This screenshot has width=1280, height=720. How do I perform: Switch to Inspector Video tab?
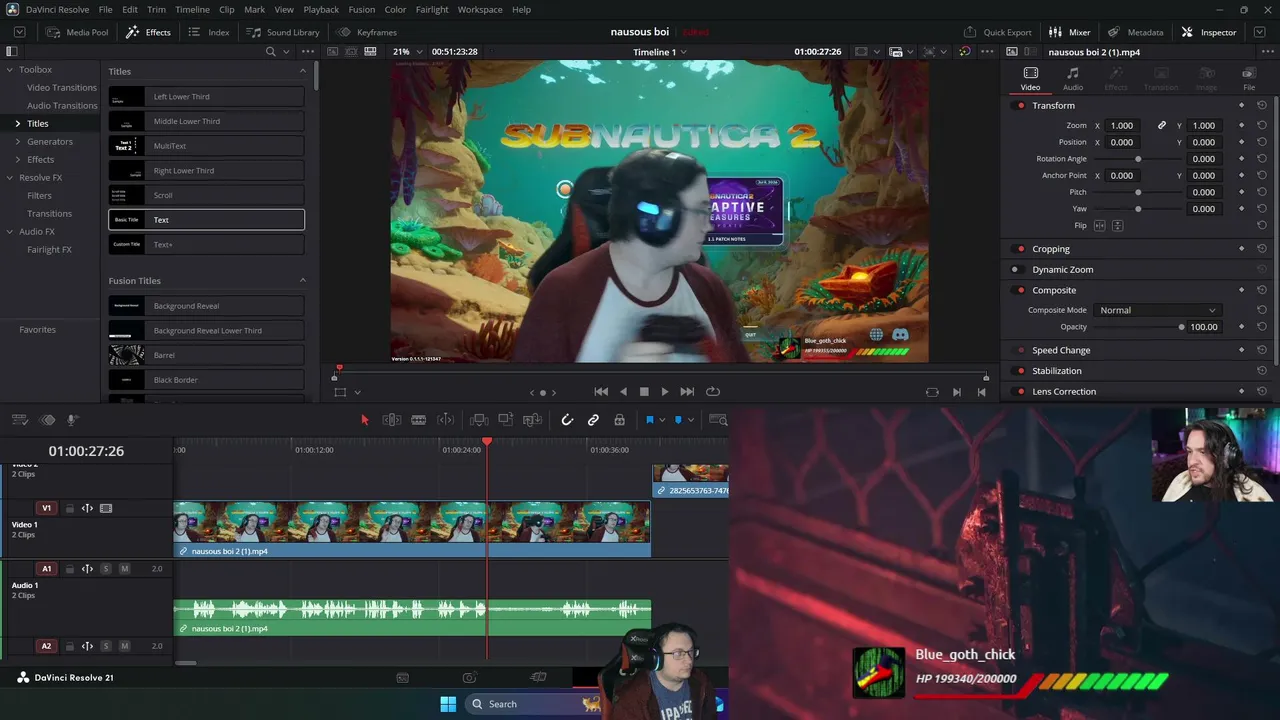point(1030,79)
